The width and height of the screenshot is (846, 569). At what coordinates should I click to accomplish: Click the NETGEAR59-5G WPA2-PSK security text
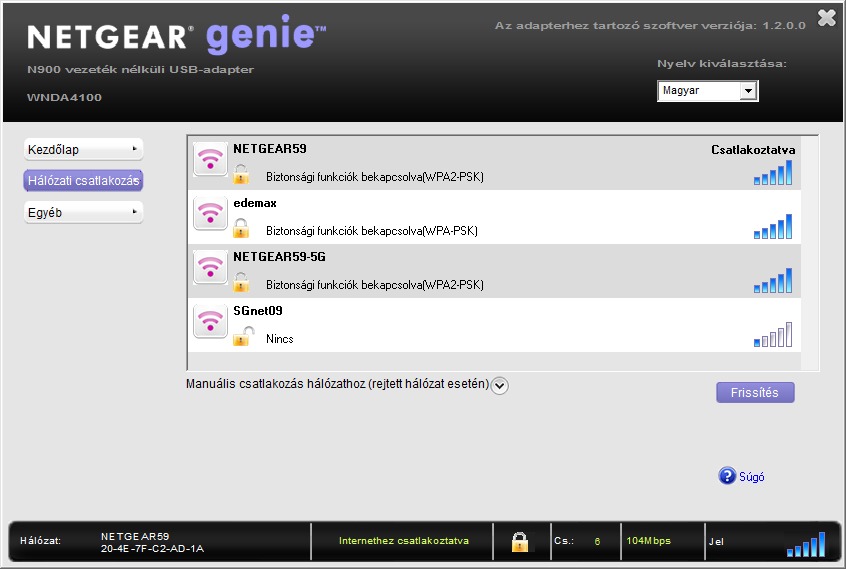click(374, 285)
